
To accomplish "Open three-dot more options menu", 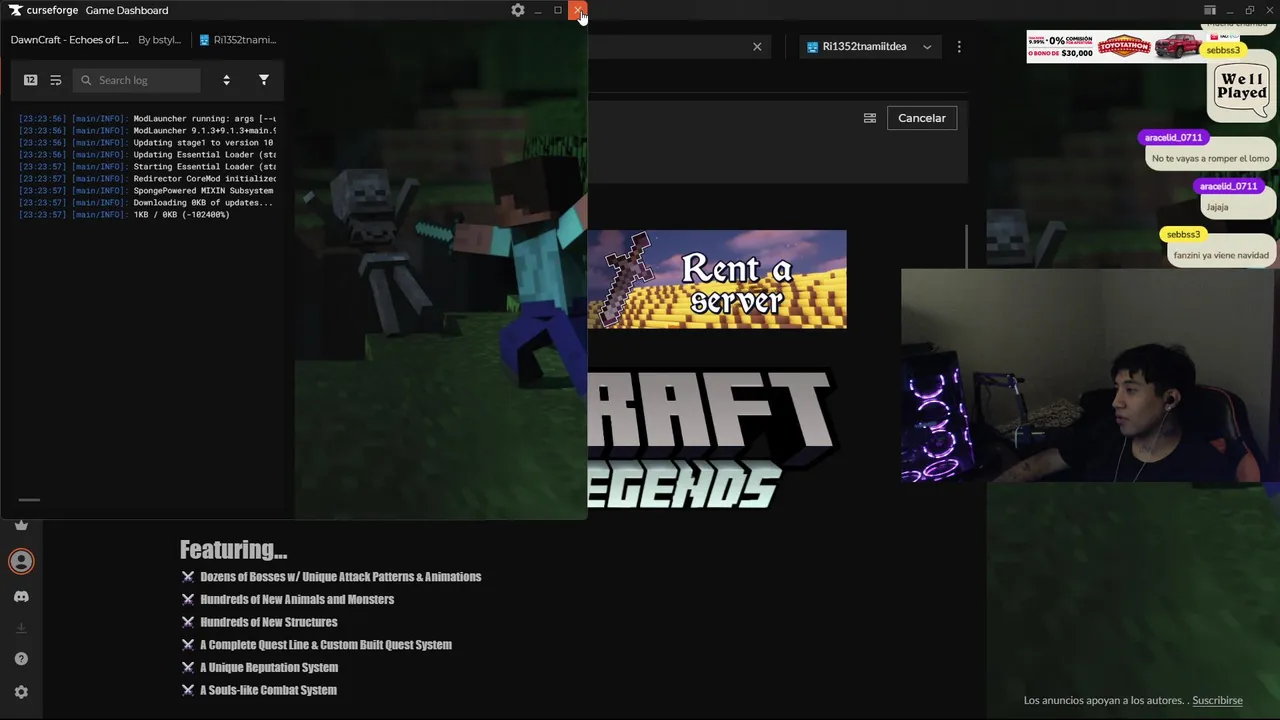I will point(959,47).
